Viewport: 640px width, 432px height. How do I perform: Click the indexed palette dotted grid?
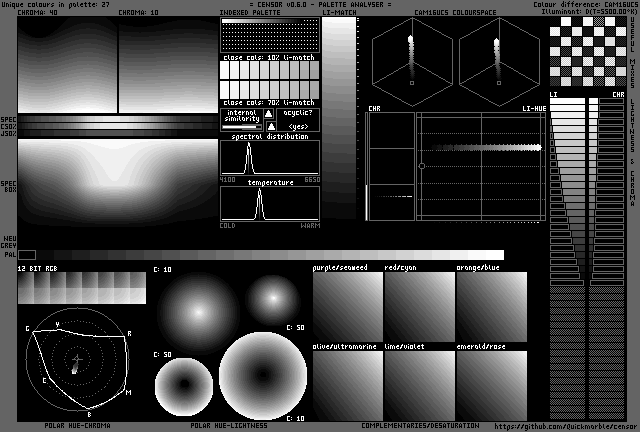point(270,34)
